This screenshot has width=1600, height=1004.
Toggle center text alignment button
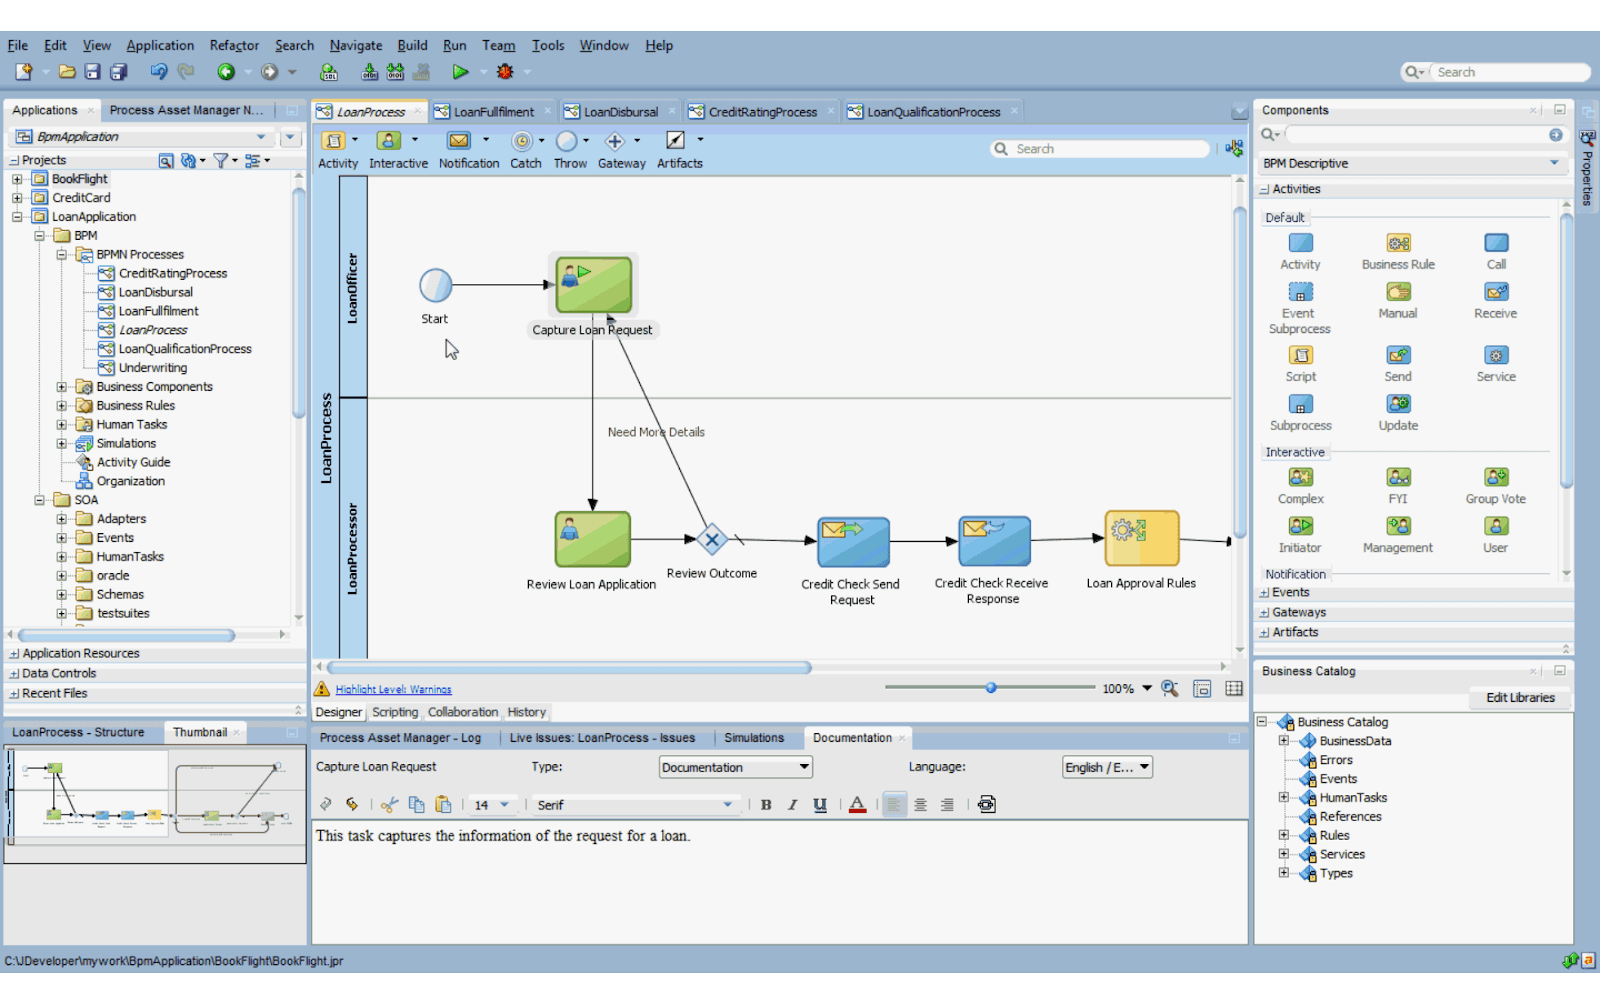(920, 805)
